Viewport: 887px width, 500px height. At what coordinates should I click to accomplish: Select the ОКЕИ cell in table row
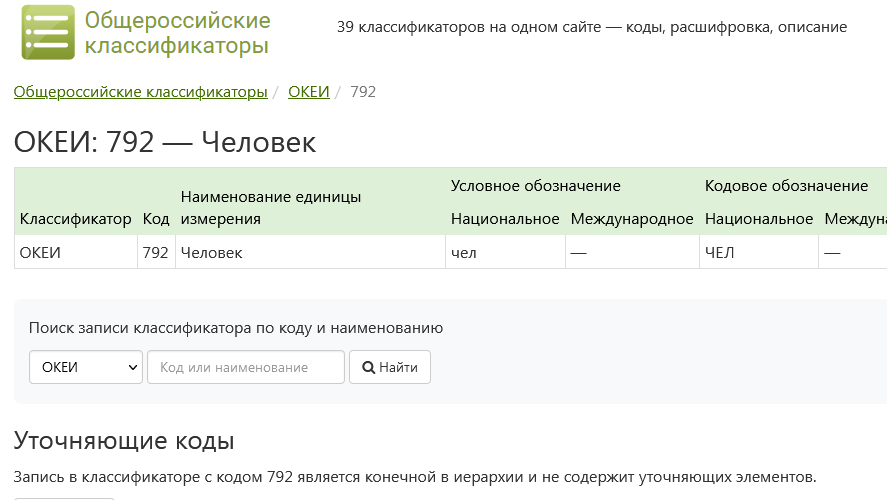click(41, 253)
